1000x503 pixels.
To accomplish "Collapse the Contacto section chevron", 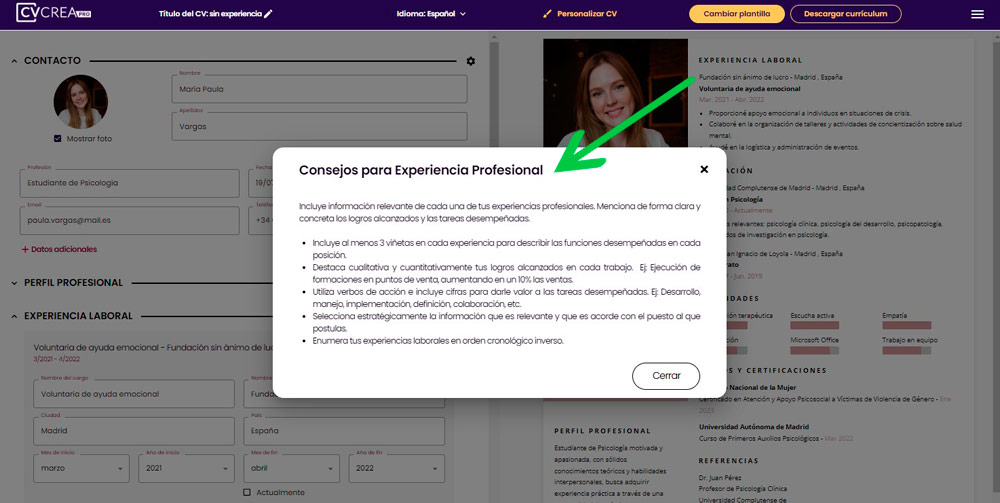I will point(14,61).
